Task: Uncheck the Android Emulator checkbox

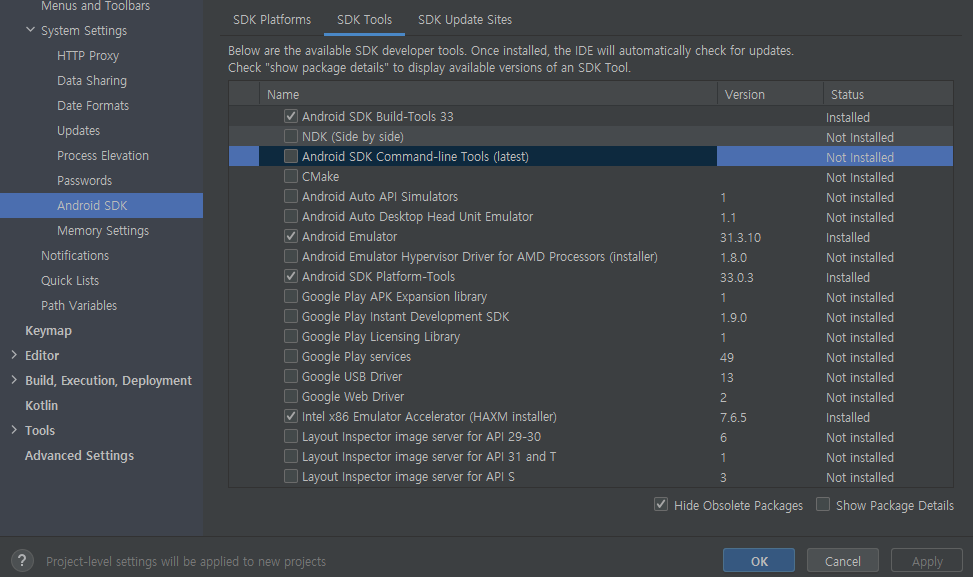Action: [x=290, y=236]
